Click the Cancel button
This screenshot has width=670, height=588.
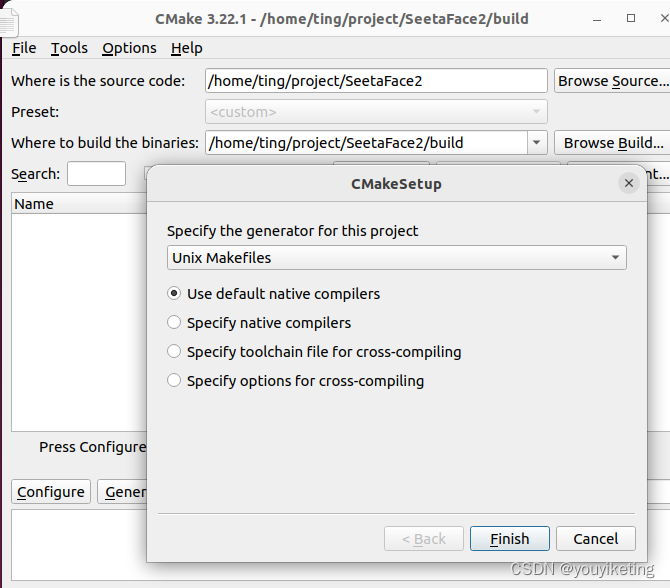click(x=596, y=539)
